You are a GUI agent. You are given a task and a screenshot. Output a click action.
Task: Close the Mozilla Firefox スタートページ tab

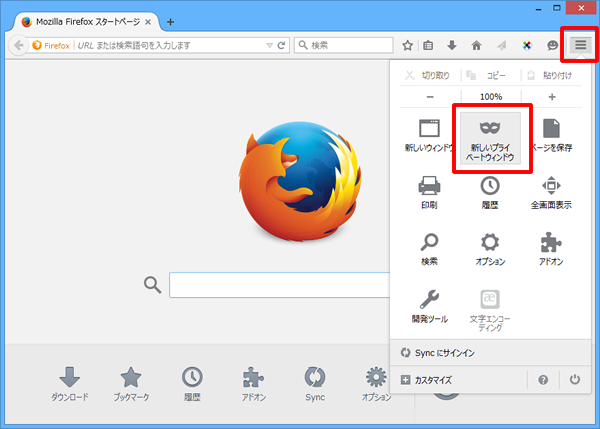click(148, 22)
